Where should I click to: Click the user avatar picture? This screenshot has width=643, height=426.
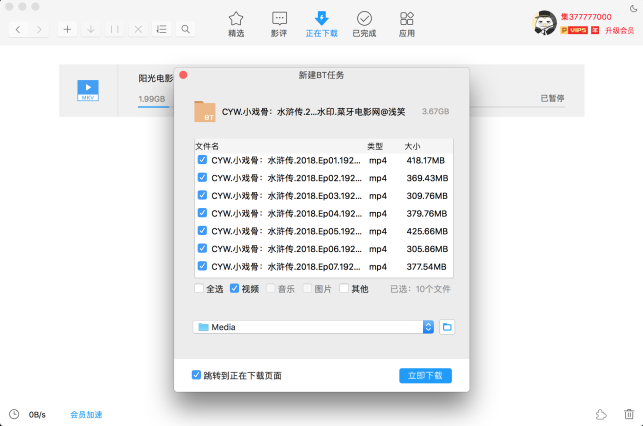[543, 23]
